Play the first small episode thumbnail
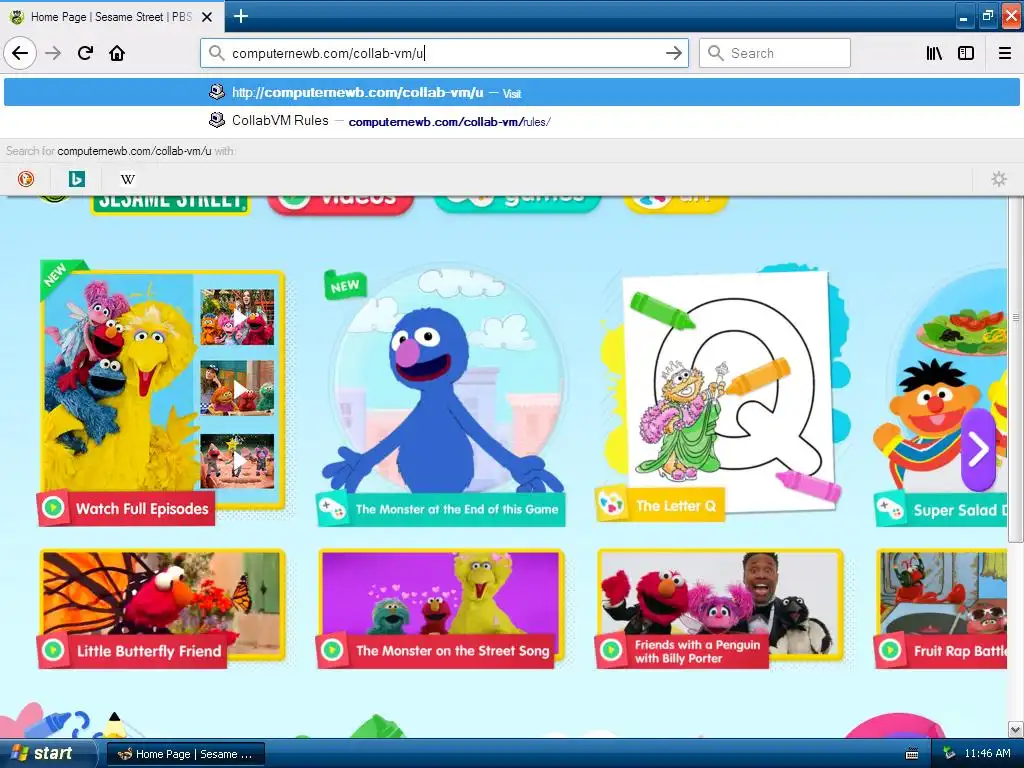Screen dimensions: 1024x768 (237, 317)
